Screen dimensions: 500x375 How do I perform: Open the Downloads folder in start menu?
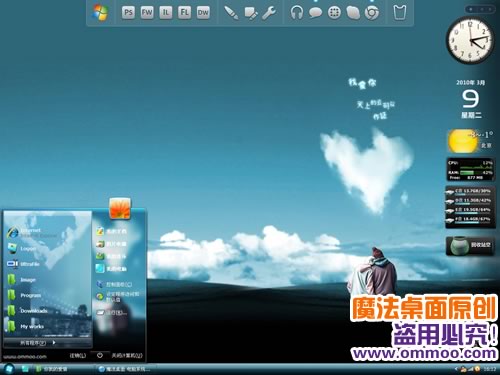click(x=28, y=311)
